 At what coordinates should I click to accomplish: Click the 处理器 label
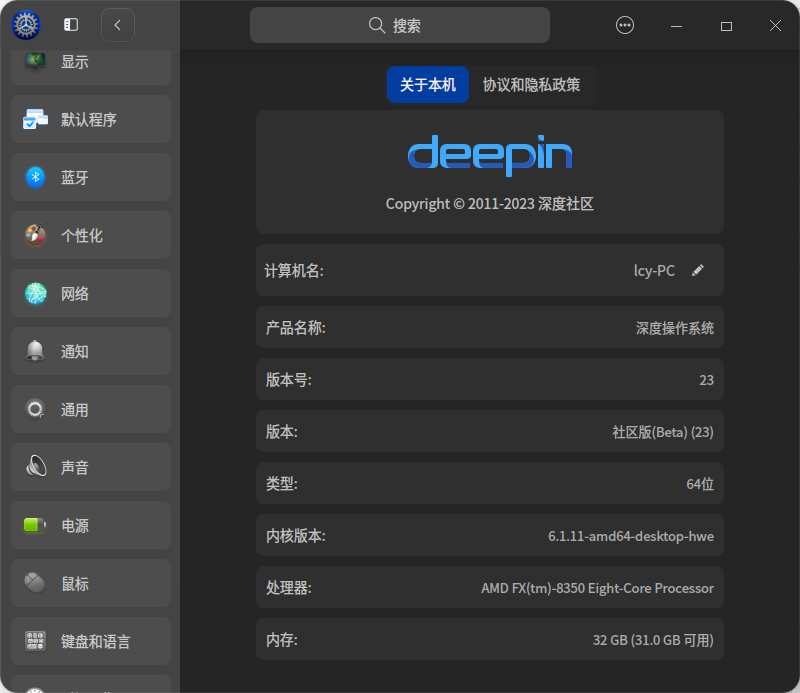click(288, 588)
